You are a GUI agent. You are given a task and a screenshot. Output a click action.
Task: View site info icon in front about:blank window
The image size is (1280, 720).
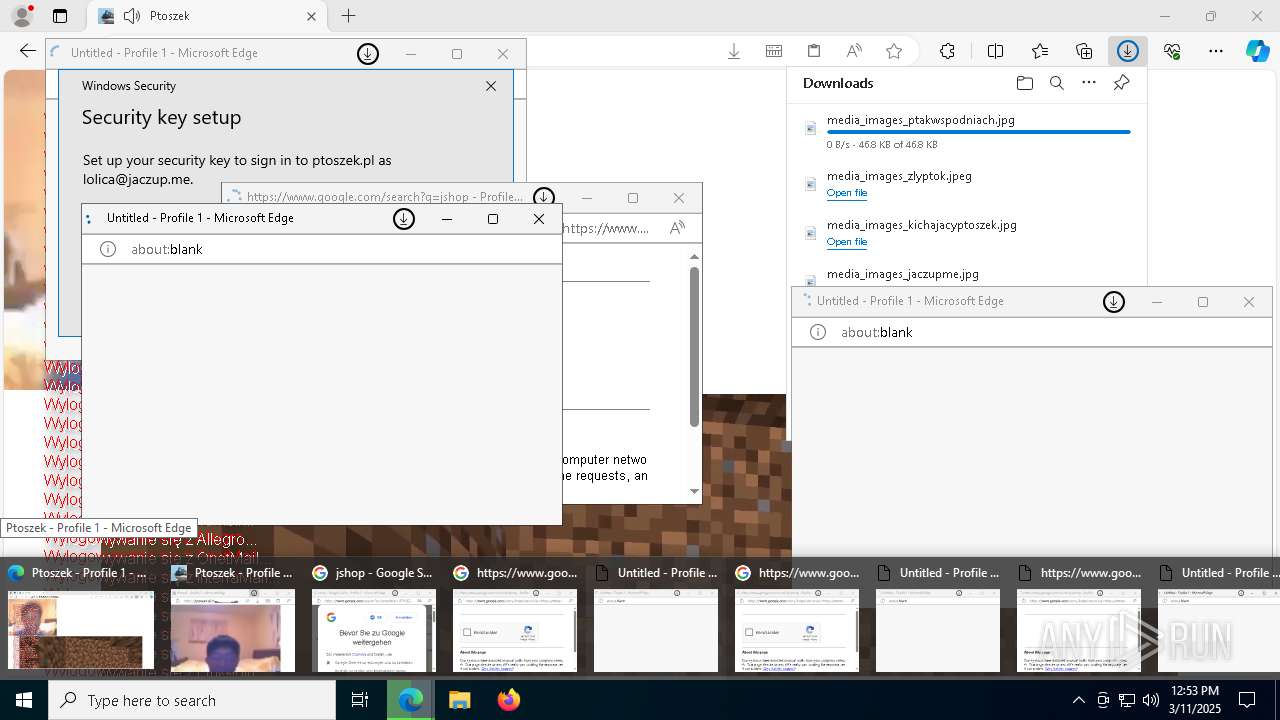(108, 249)
